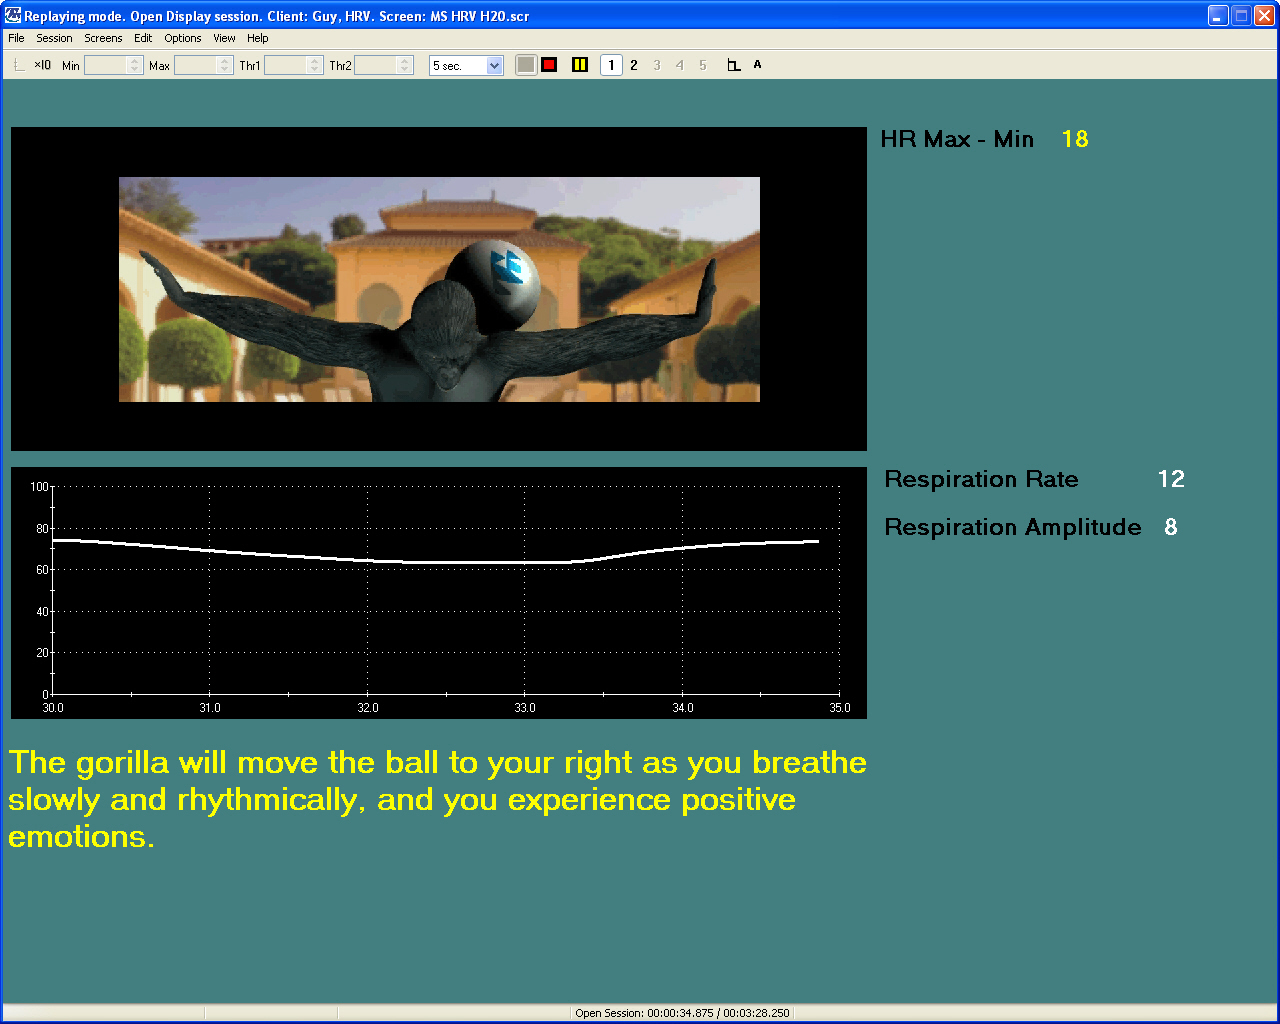
Task: Click the gray play button
Action: [x=526, y=65]
